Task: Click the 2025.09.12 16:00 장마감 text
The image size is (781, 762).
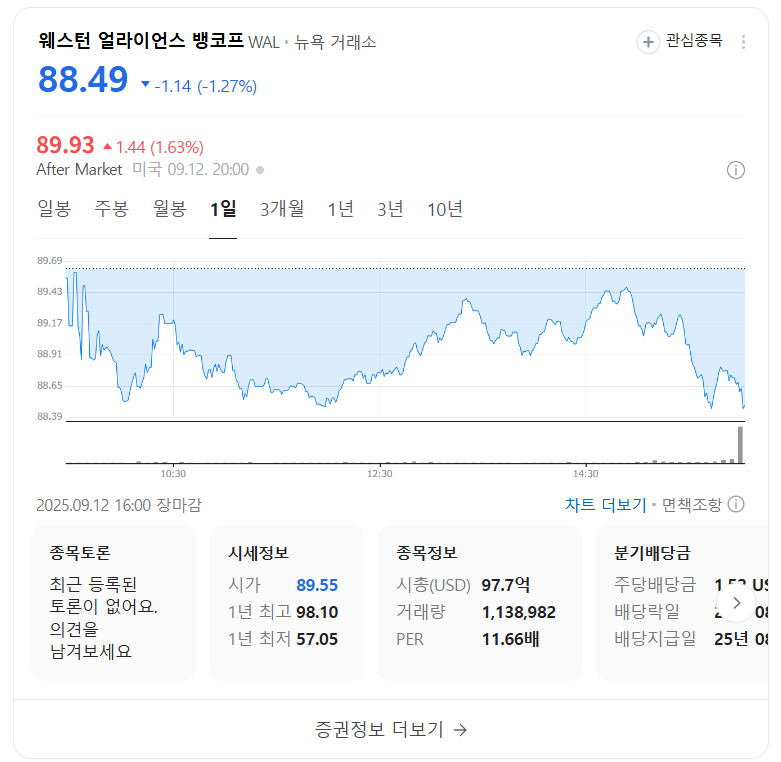Action: (119, 506)
